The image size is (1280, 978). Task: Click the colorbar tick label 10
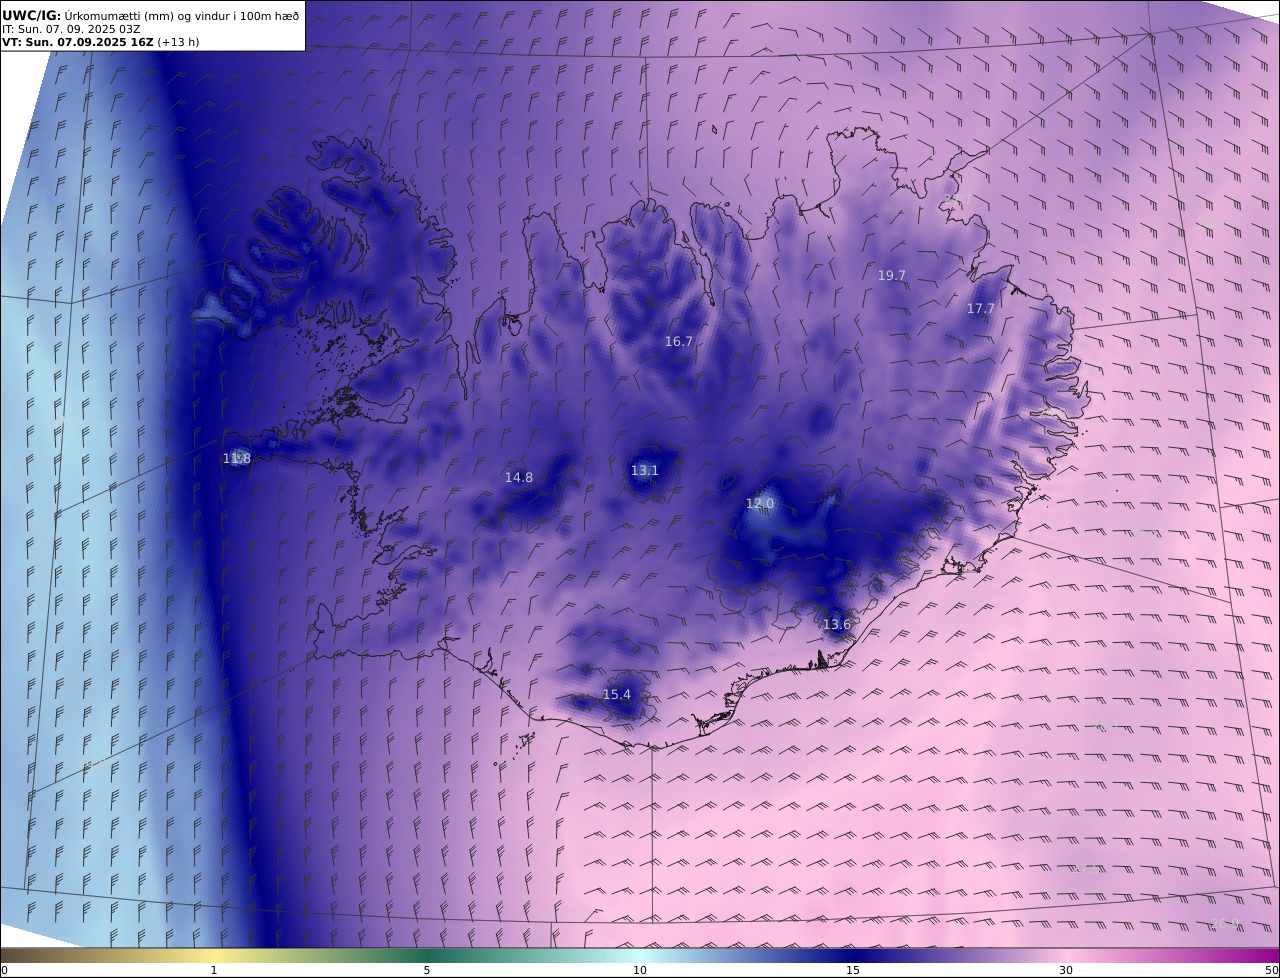[x=640, y=970]
